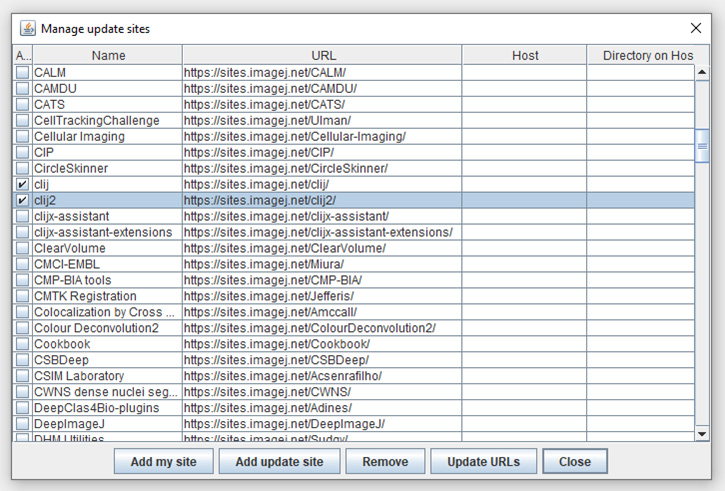Select the 'CSIM Laboratory' row name
725x491 pixels.
[107, 376]
